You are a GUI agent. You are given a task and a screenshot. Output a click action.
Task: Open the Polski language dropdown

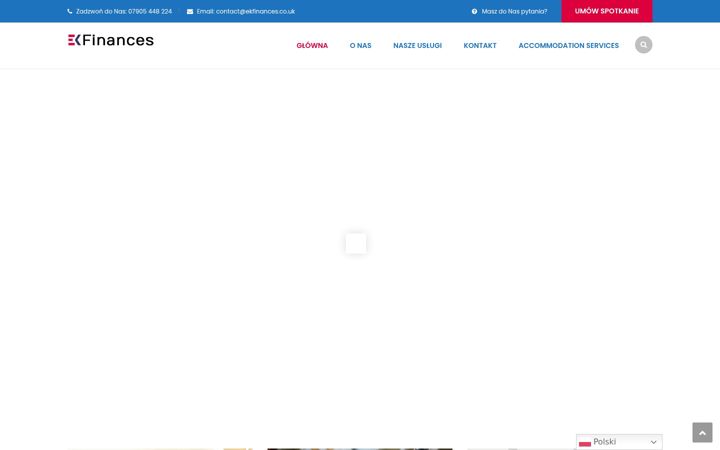point(619,442)
